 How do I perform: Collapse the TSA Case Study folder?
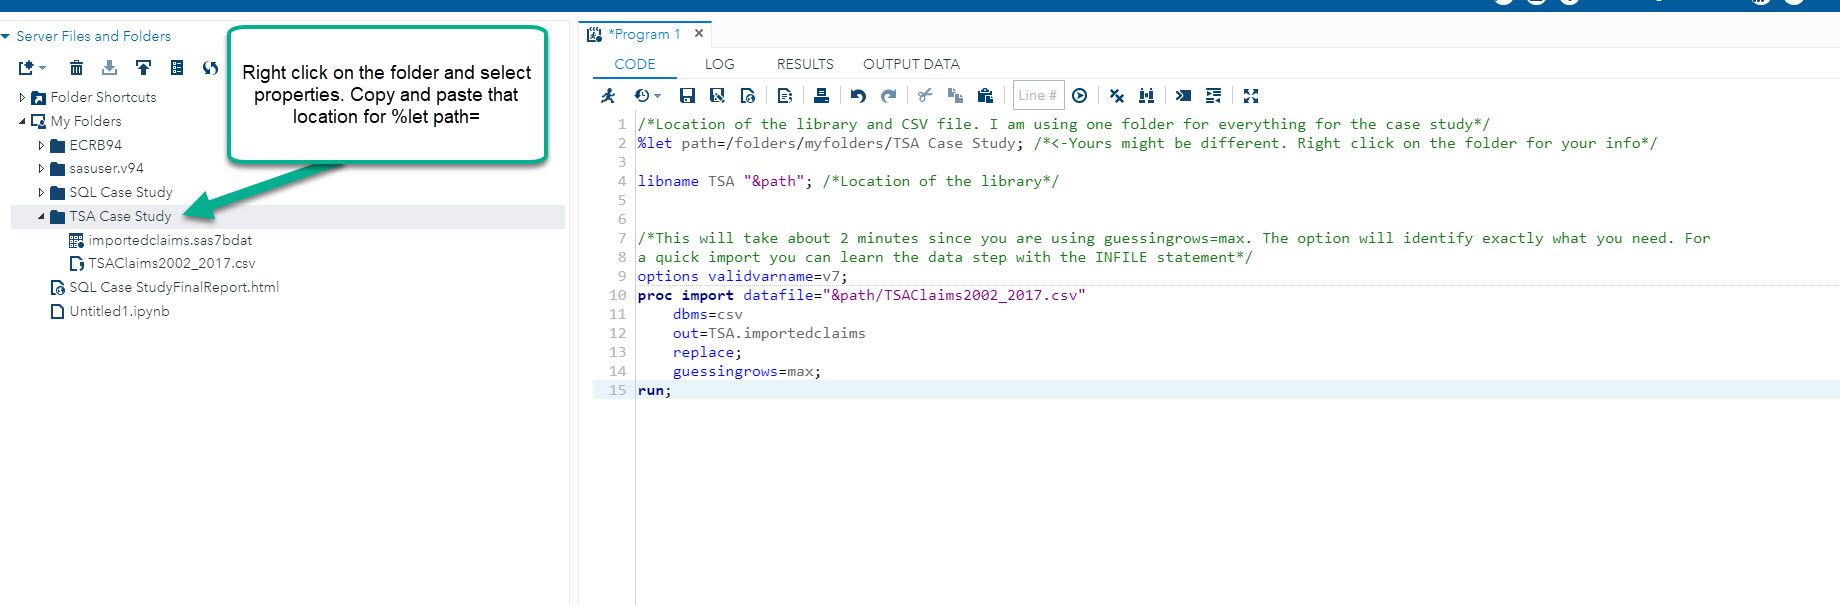coord(41,217)
